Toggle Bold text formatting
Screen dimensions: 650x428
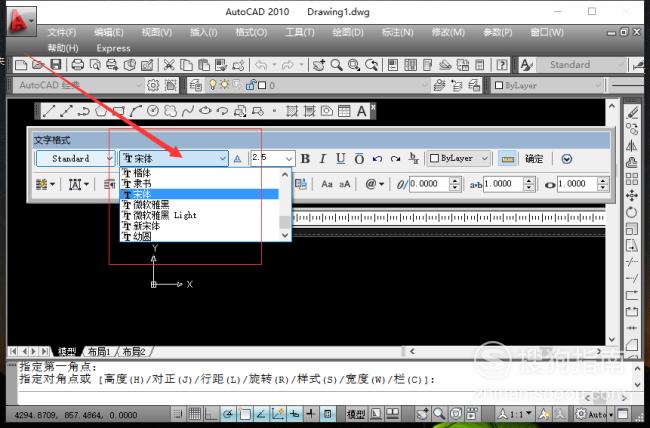[x=305, y=159]
